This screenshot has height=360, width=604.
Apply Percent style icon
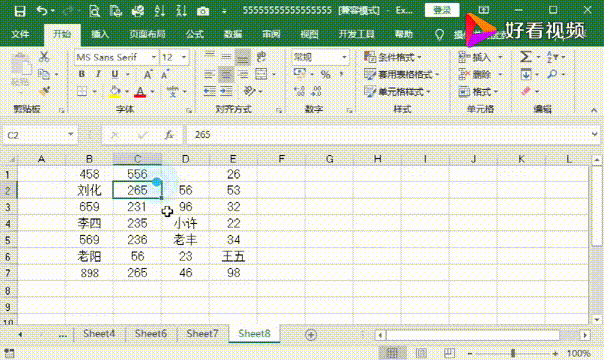(x=325, y=74)
